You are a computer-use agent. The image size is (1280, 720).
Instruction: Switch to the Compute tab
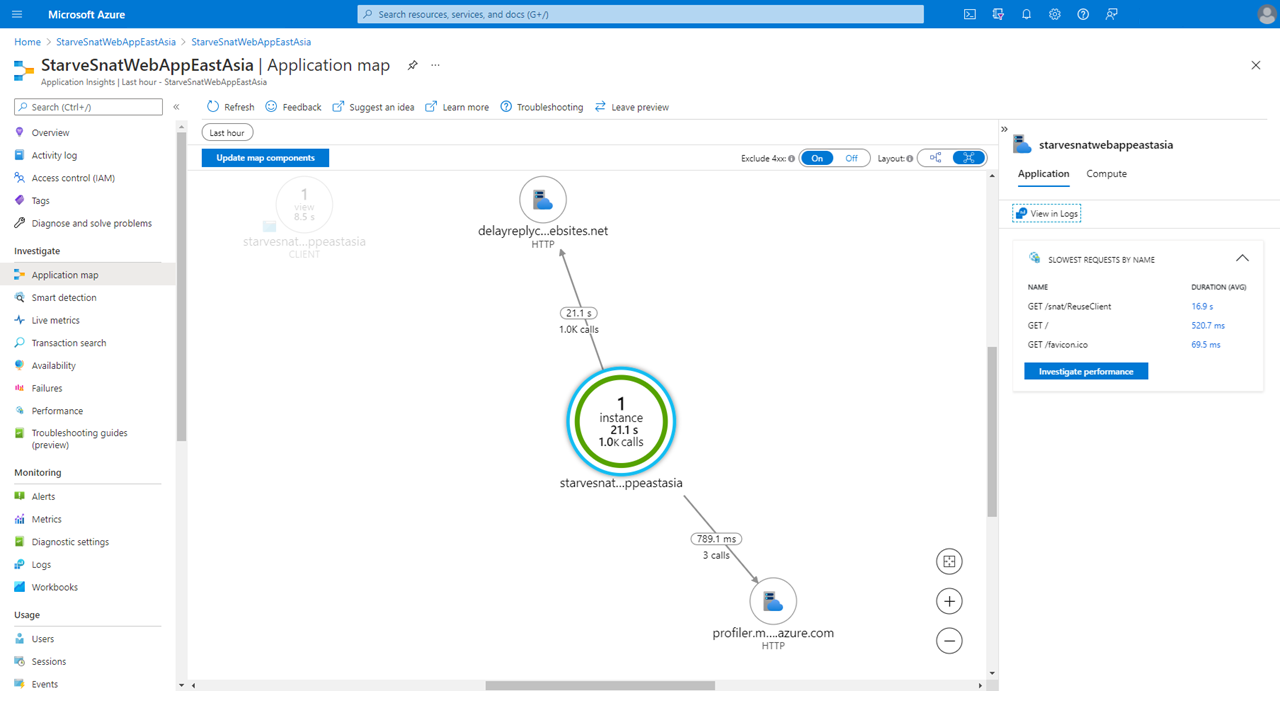pos(1106,174)
